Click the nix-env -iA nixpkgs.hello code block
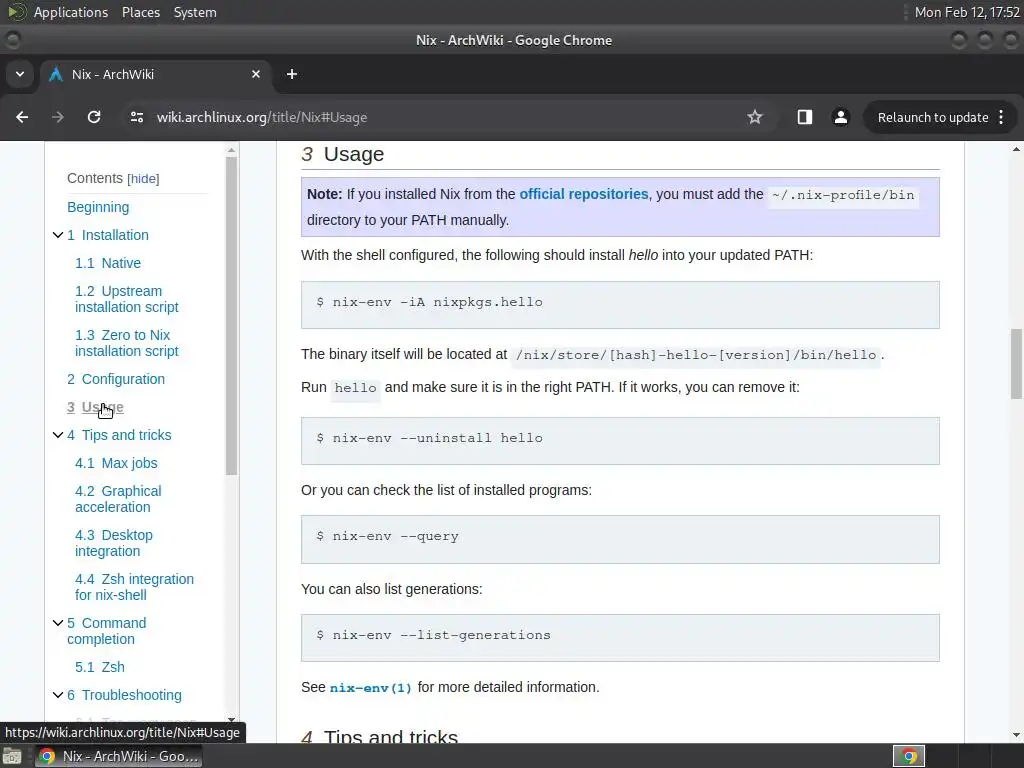Viewport: 1024px width, 768px height. pos(620,304)
